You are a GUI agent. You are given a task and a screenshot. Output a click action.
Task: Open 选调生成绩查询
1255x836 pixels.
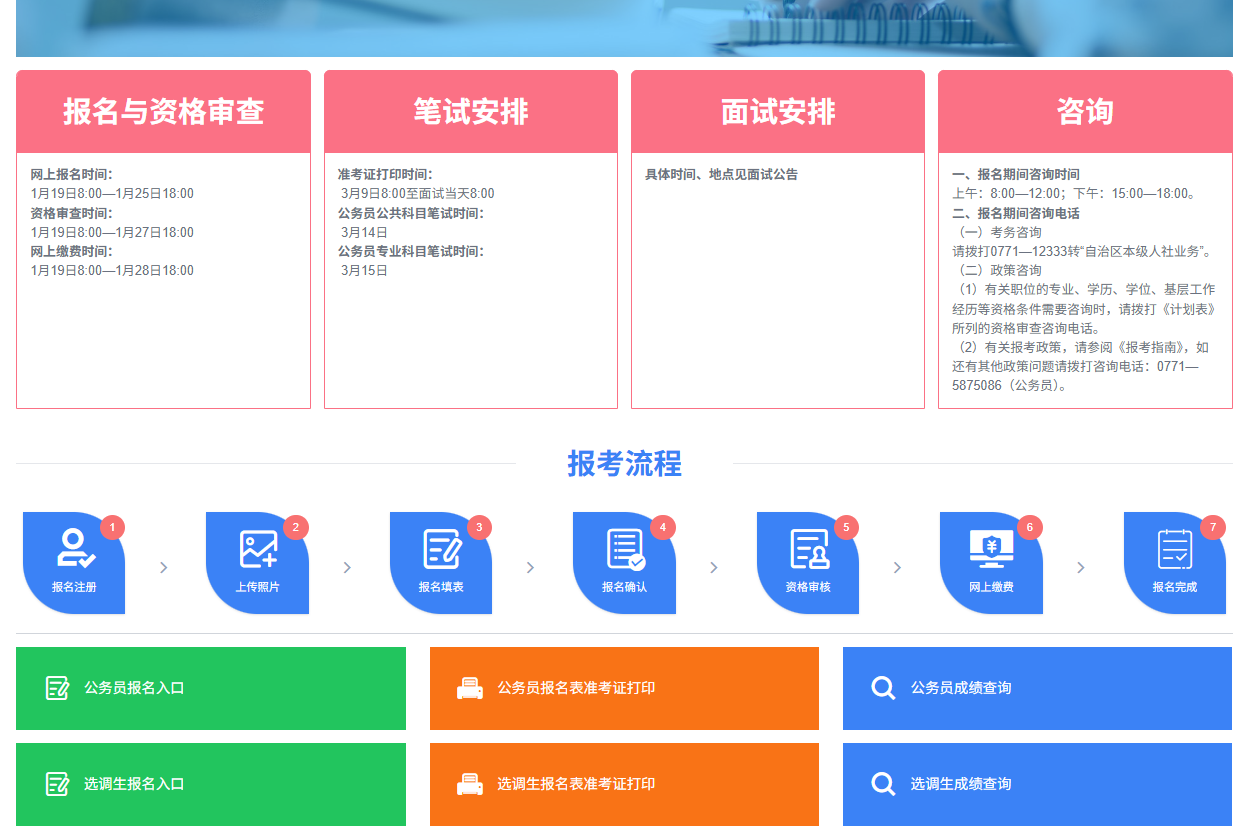[x=1037, y=784]
